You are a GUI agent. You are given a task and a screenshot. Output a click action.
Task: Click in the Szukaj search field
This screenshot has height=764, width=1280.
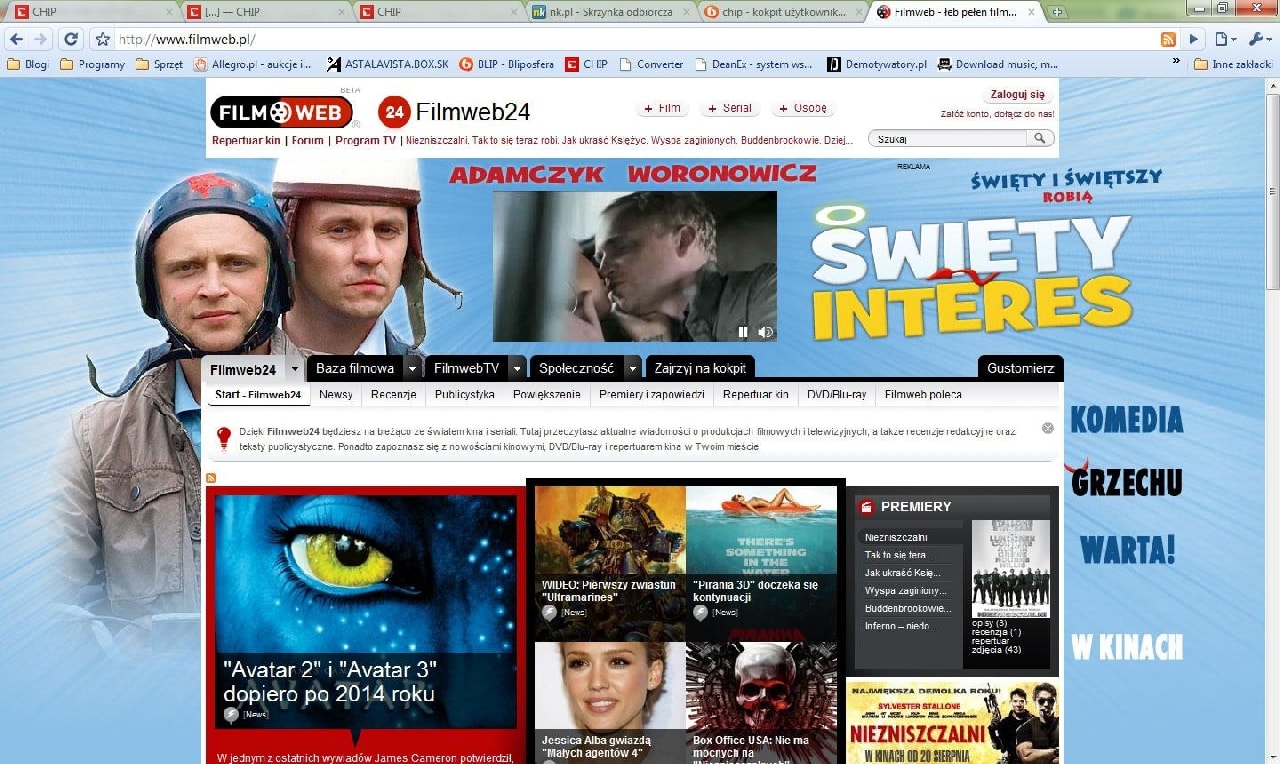coord(950,139)
